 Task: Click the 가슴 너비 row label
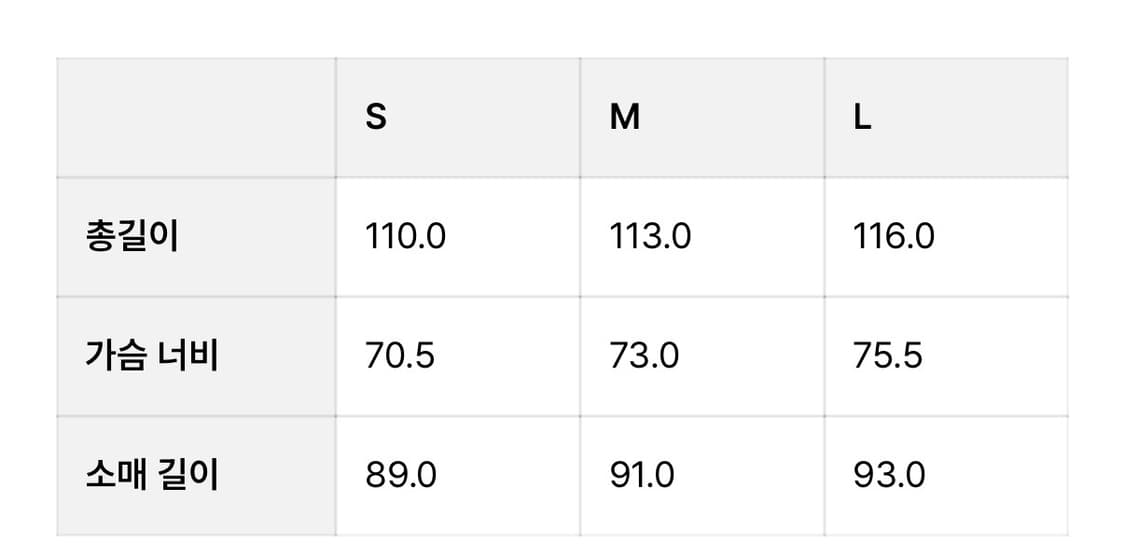(151, 356)
